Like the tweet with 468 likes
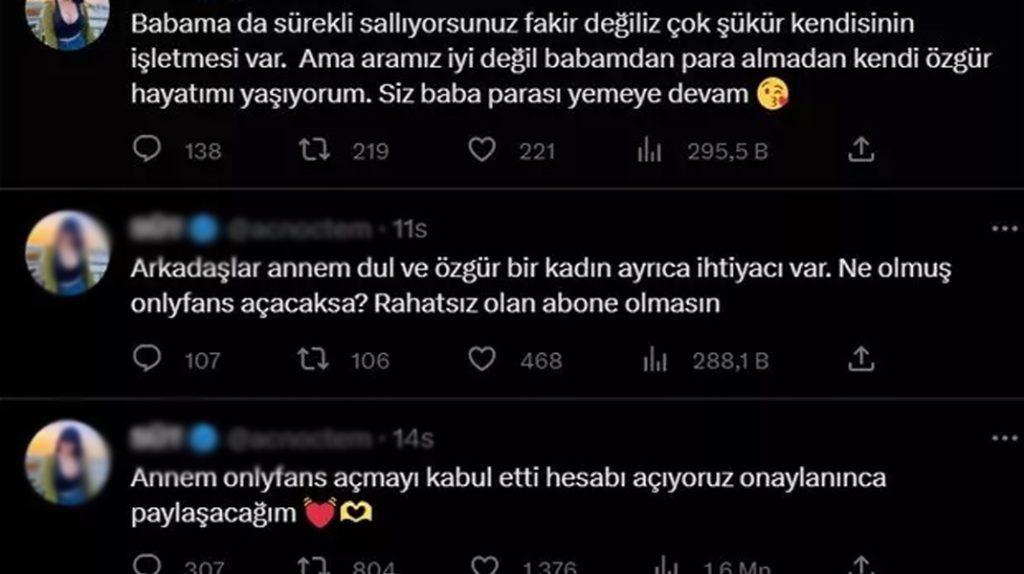1024x574 pixels. (x=482, y=359)
